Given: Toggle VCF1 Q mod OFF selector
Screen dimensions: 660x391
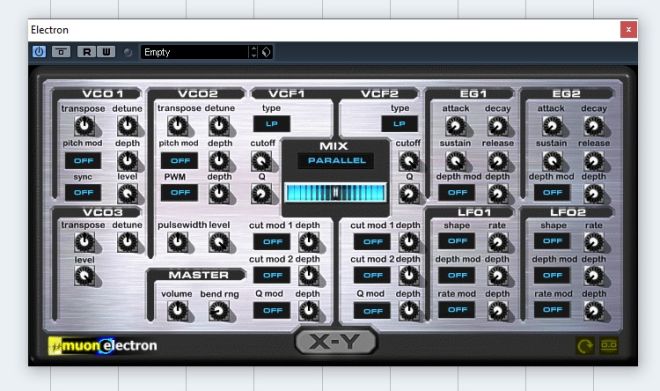Looking at the screenshot, I should pos(271,310).
